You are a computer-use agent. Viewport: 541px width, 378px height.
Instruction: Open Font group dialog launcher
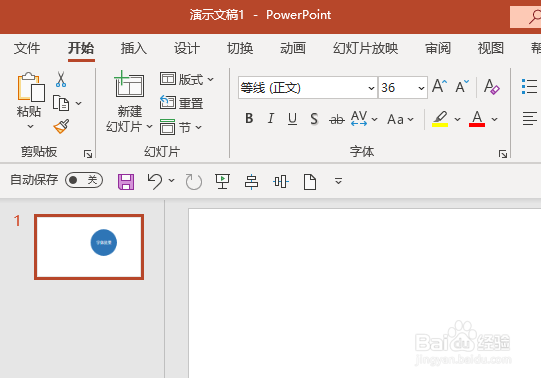[503, 154]
